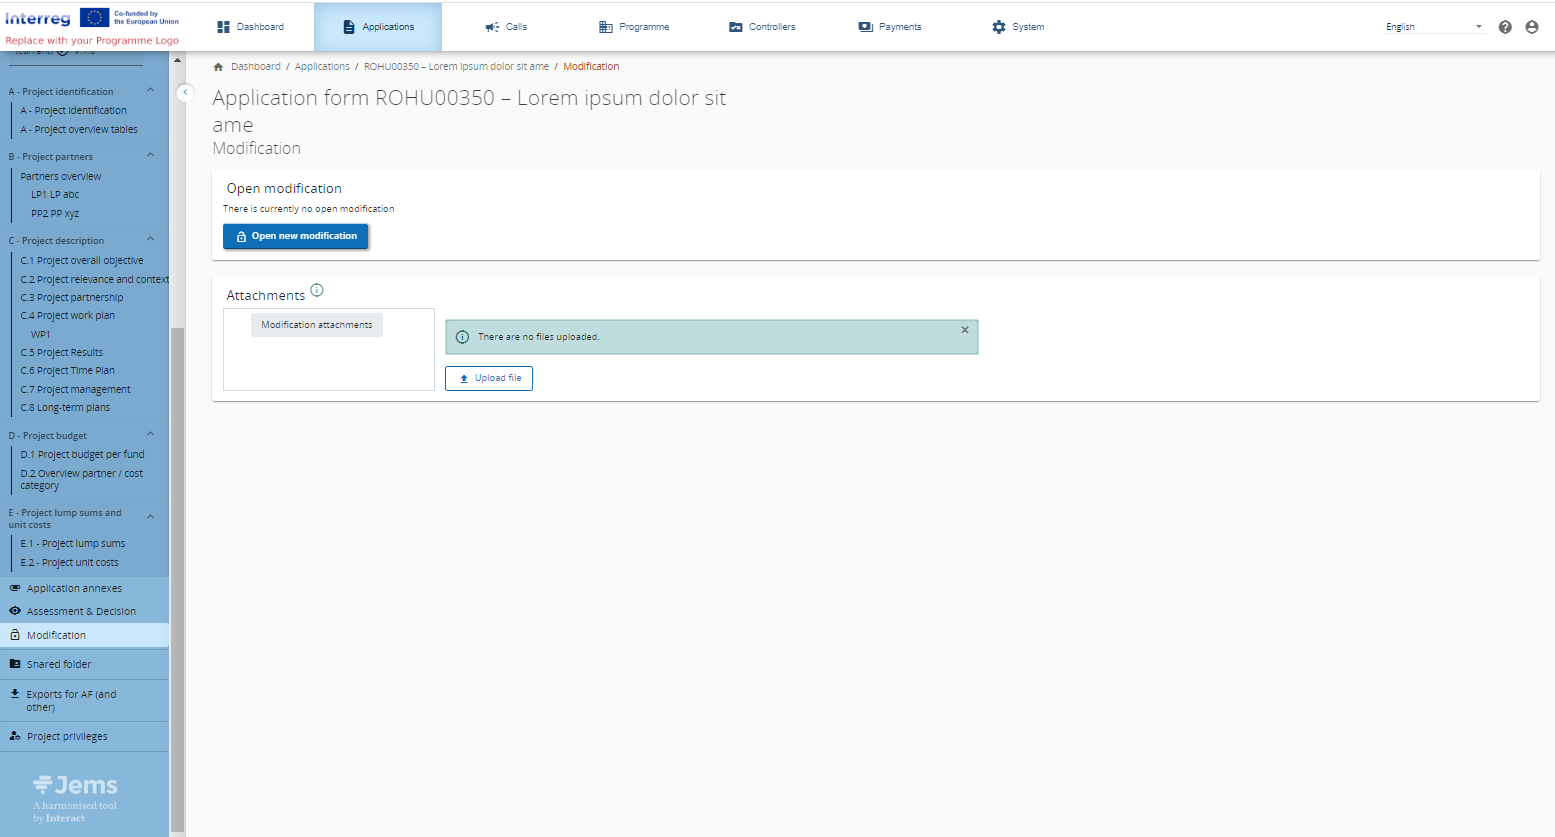Collapse the sidebar with the chevron button

[x=185, y=92]
